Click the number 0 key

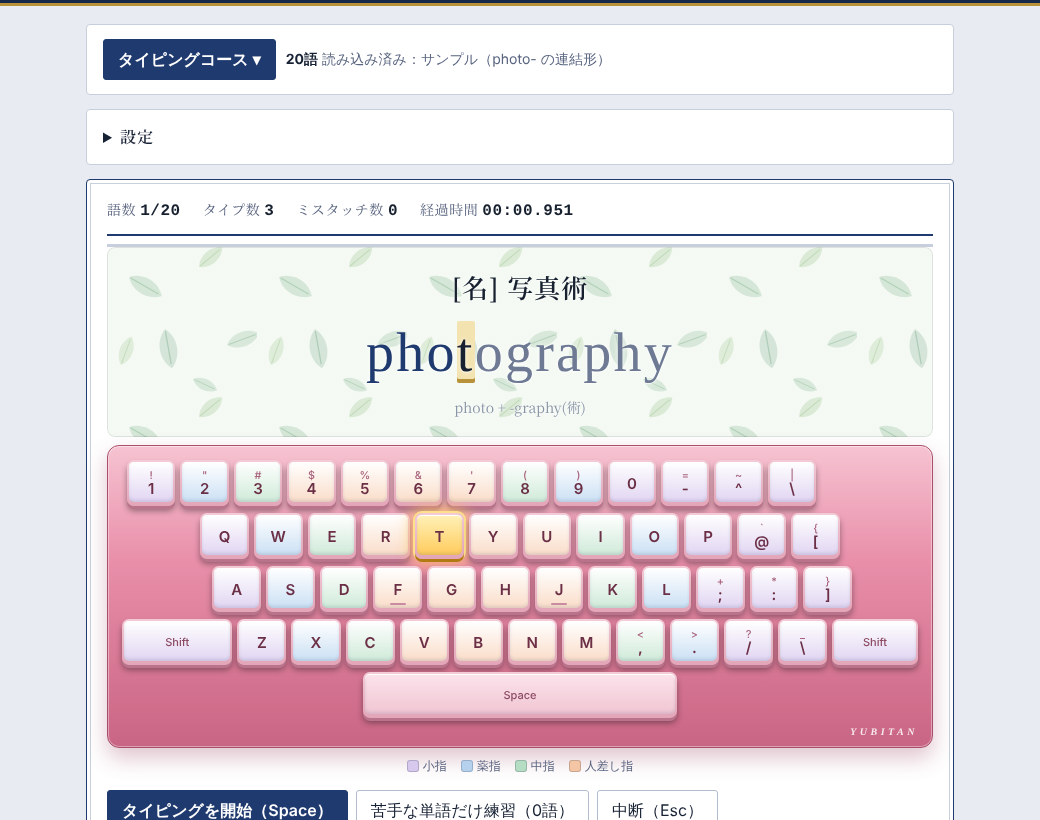coord(632,483)
